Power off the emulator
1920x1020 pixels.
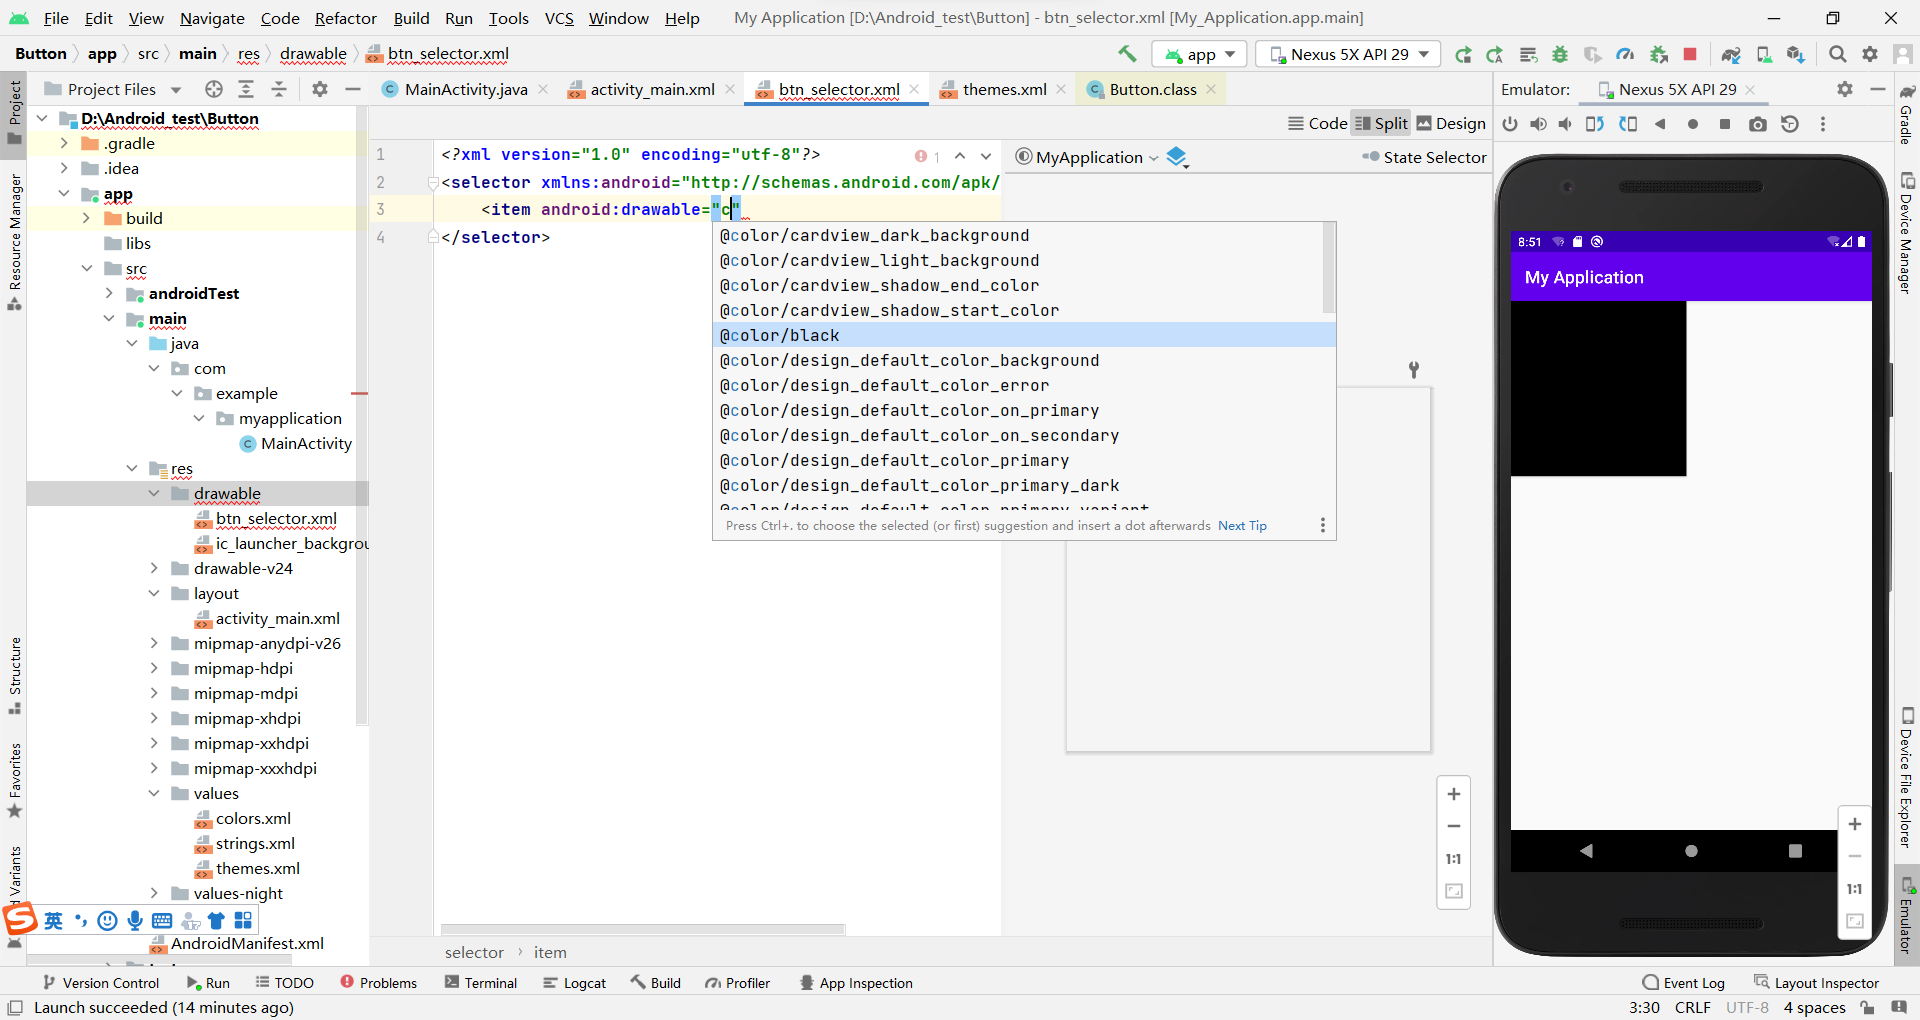[x=1511, y=124]
